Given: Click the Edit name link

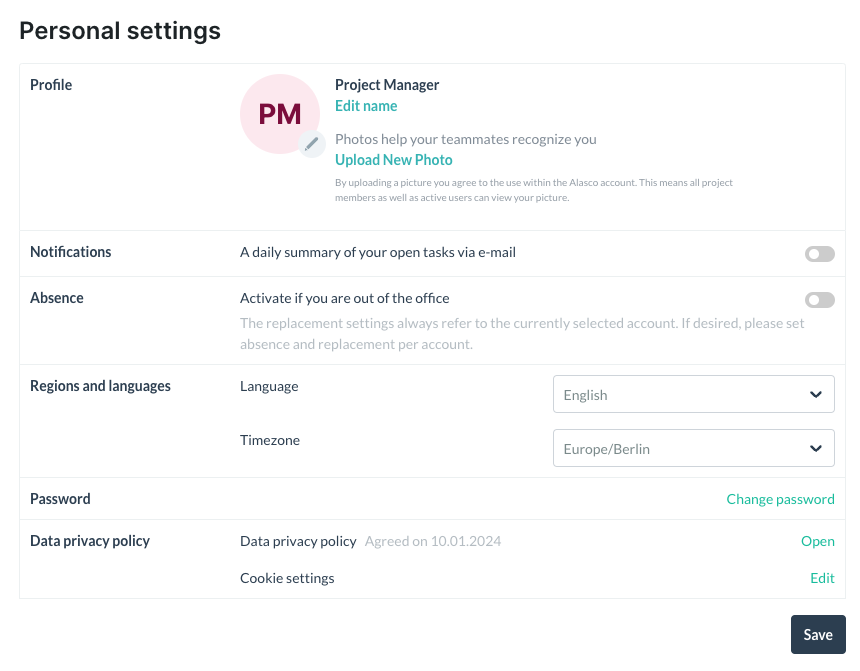Looking at the screenshot, I should [x=366, y=106].
